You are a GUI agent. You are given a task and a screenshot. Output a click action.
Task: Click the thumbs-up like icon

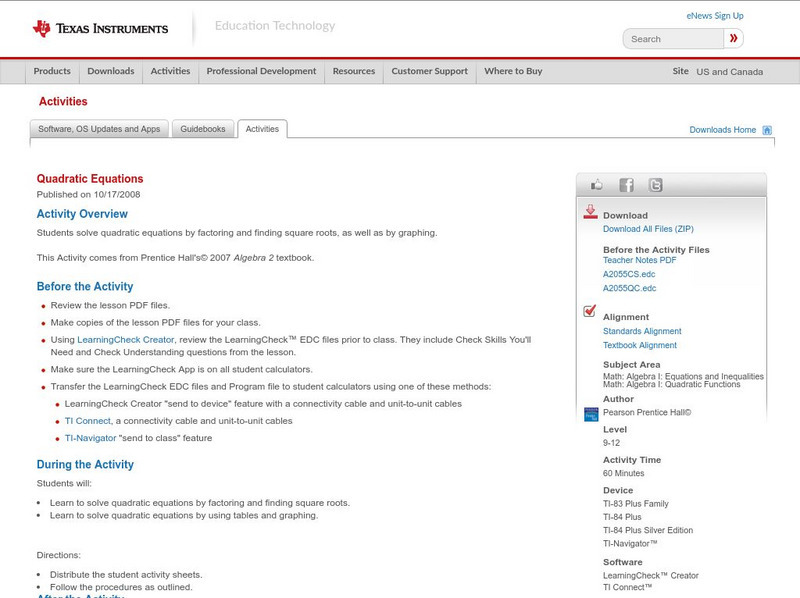coord(596,185)
